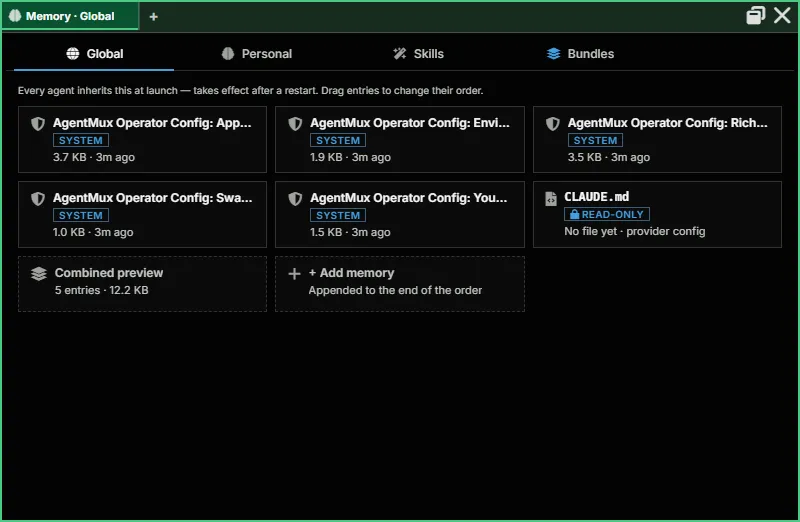
Task: Click the wand icon on Skills tab
Action: pyautogui.click(x=399, y=54)
